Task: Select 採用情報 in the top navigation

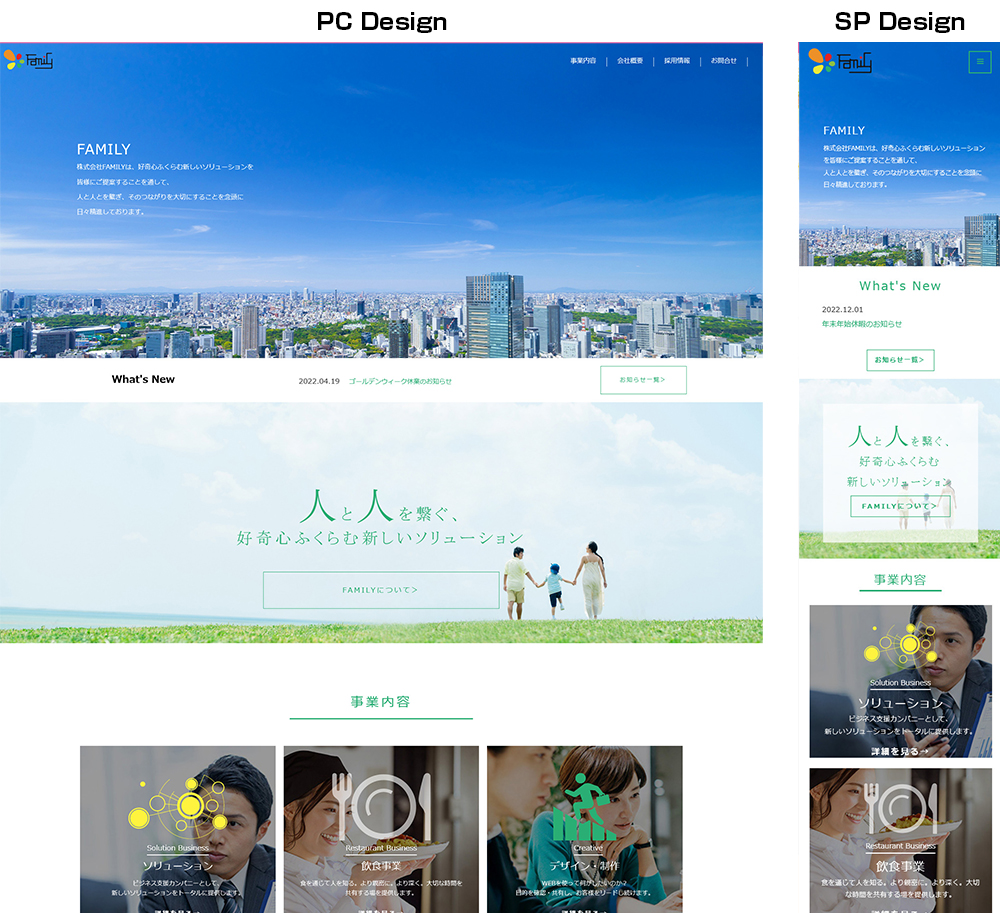Action: pos(677,61)
